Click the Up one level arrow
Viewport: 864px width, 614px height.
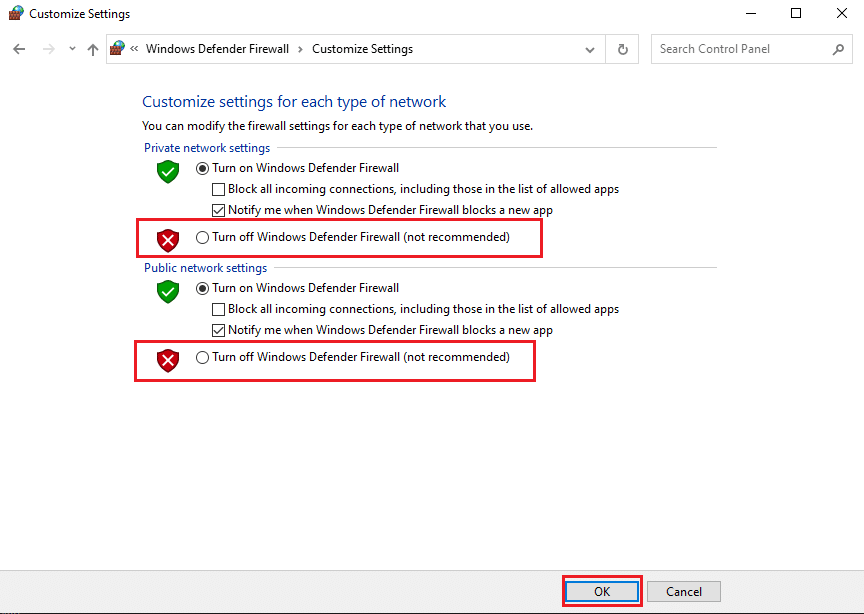[x=93, y=49]
